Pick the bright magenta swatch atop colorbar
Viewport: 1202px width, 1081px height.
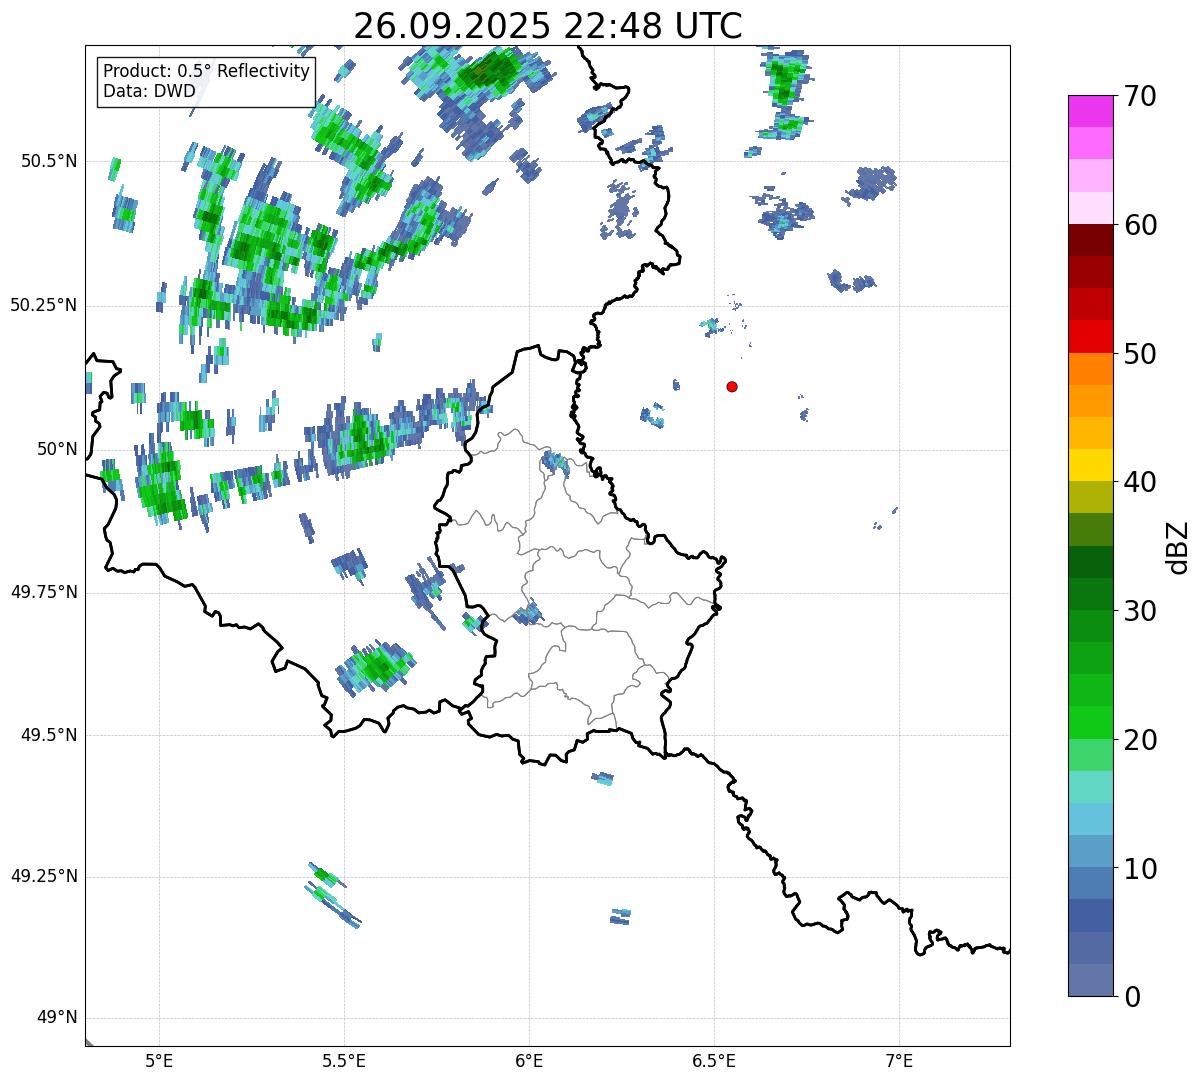1090,111
